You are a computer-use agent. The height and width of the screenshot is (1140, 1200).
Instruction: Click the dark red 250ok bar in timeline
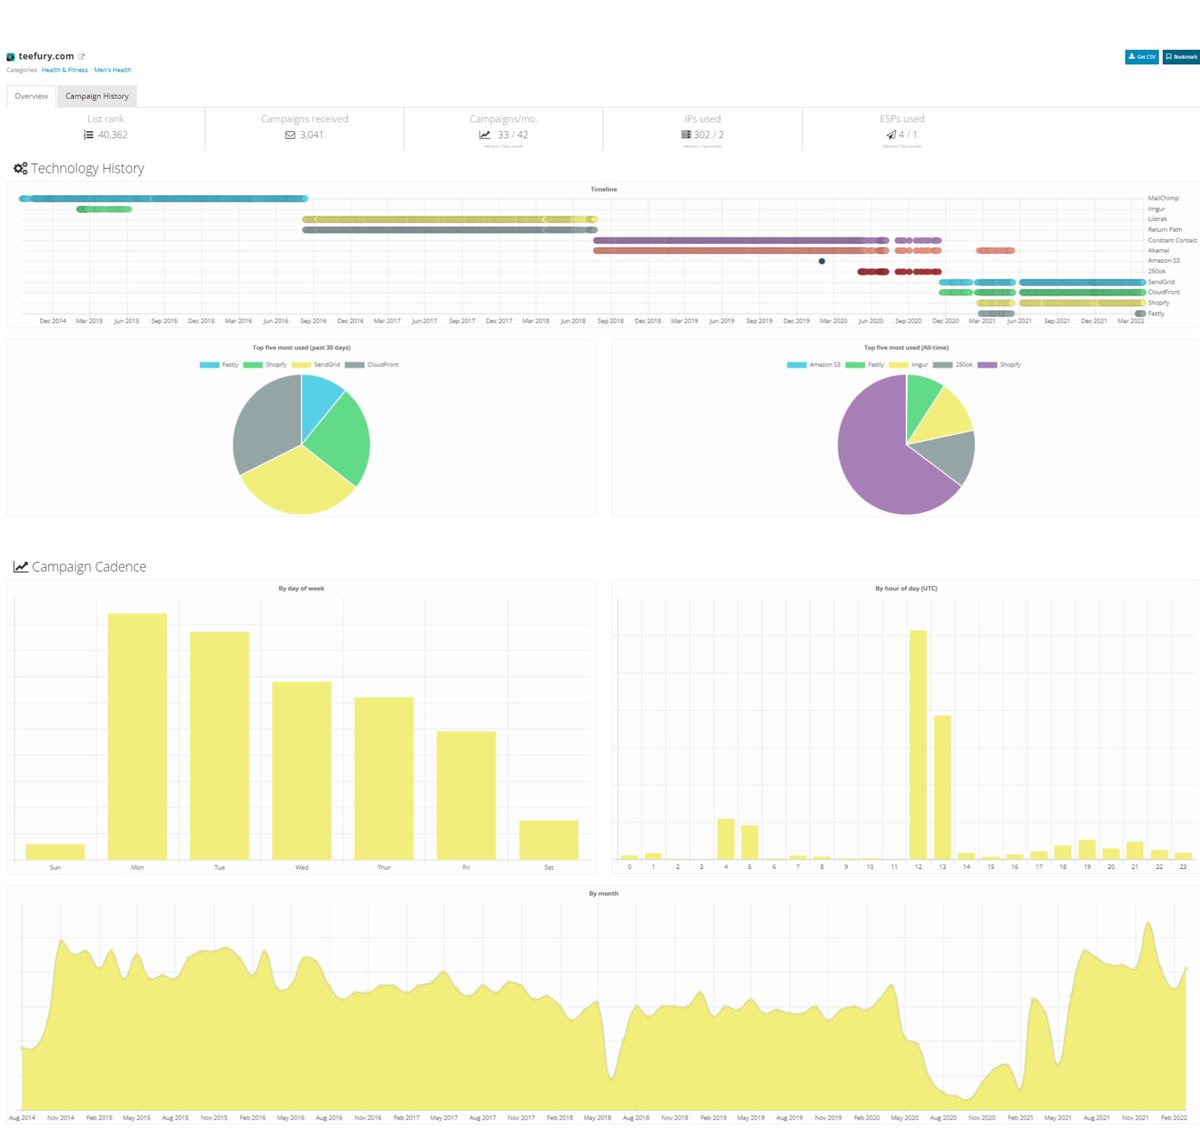click(x=873, y=272)
